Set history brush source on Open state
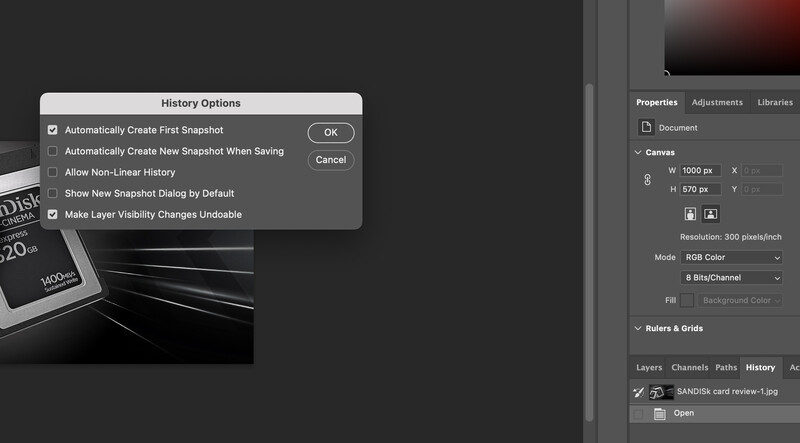Viewport: 800px width, 443px height. pos(638,414)
